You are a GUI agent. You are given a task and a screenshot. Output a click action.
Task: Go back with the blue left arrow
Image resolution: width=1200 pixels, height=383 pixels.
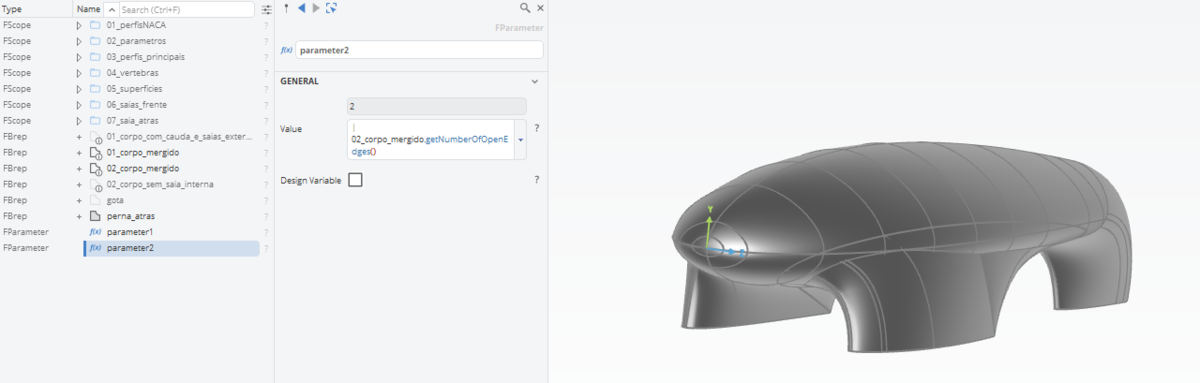[301, 8]
